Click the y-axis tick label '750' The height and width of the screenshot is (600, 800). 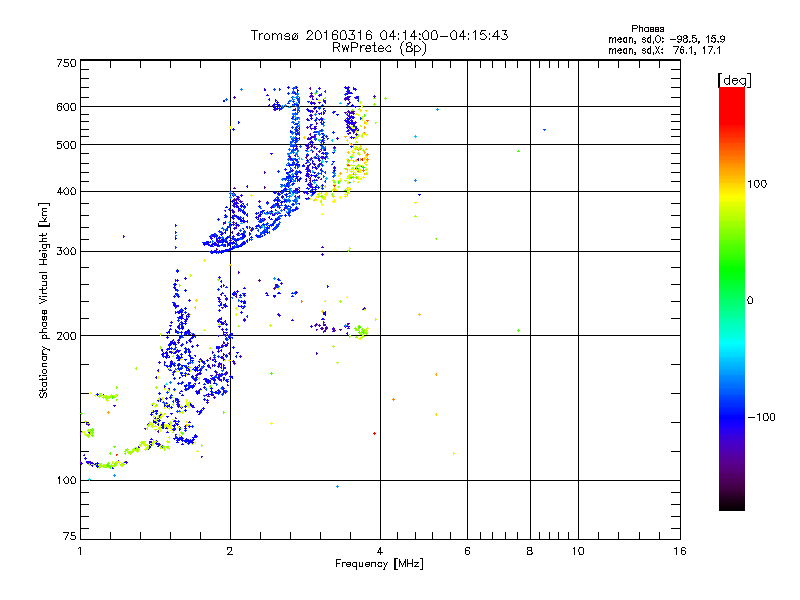pos(66,63)
